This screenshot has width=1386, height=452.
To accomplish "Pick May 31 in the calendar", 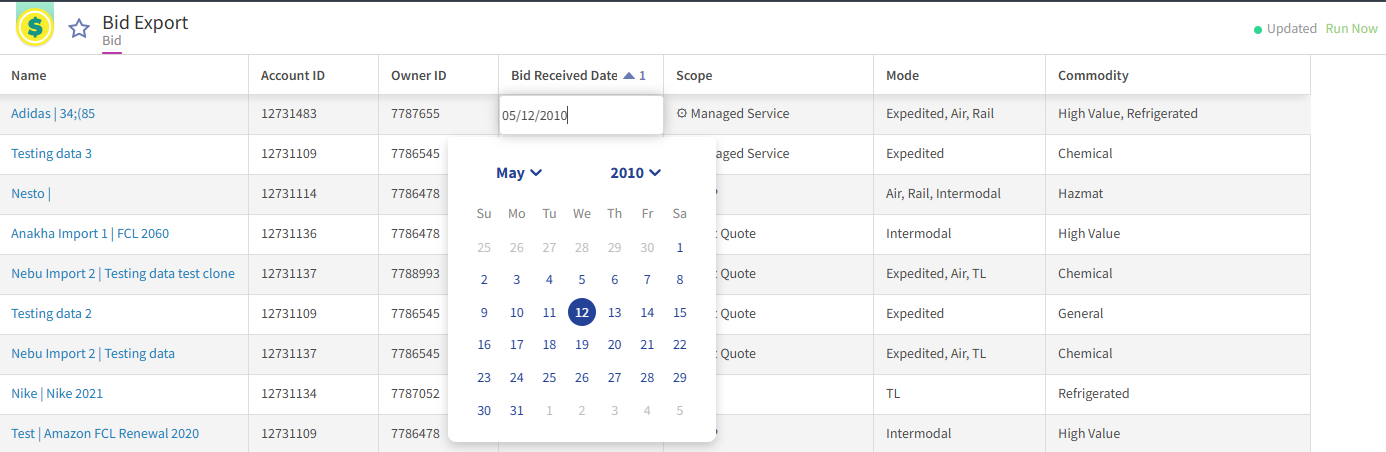I will click(517, 410).
